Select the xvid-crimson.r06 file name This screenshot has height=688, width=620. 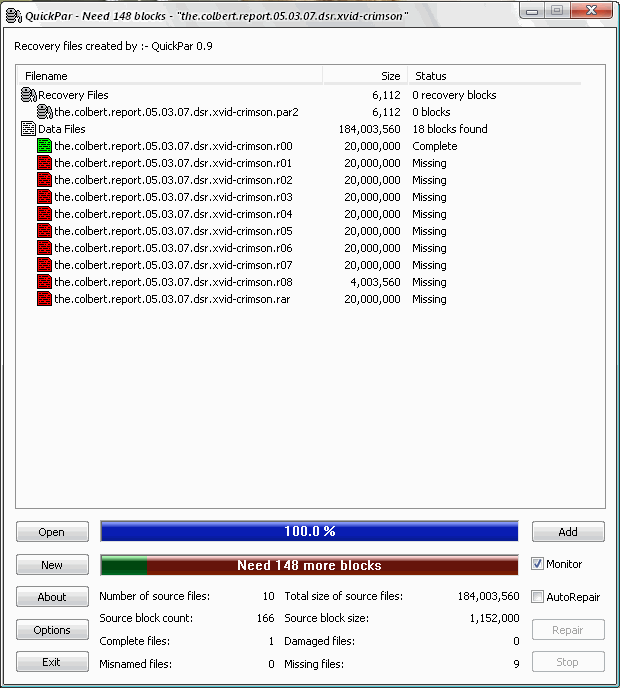point(173,248)
